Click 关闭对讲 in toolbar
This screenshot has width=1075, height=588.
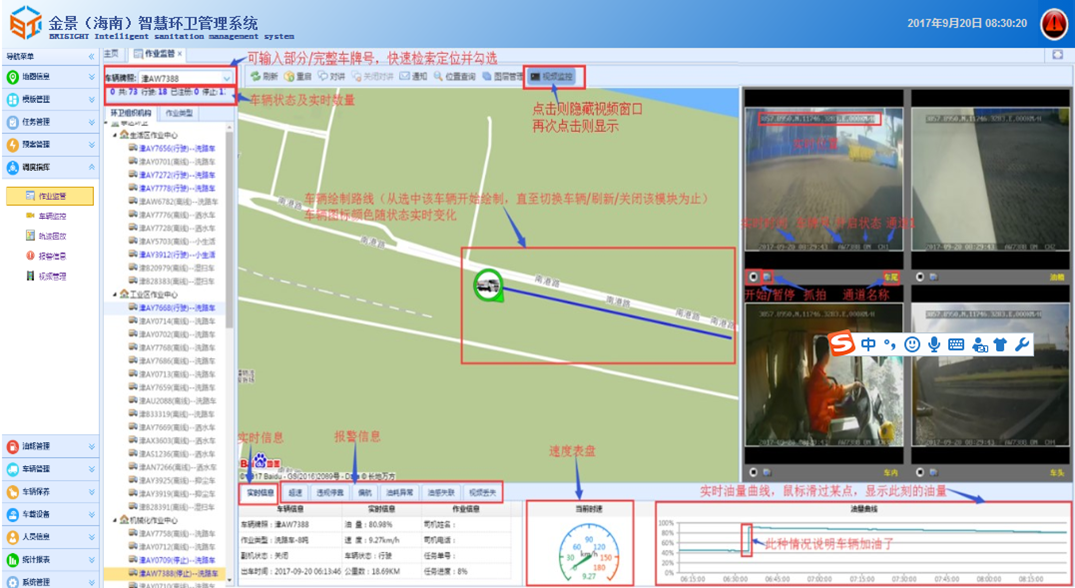372,77
